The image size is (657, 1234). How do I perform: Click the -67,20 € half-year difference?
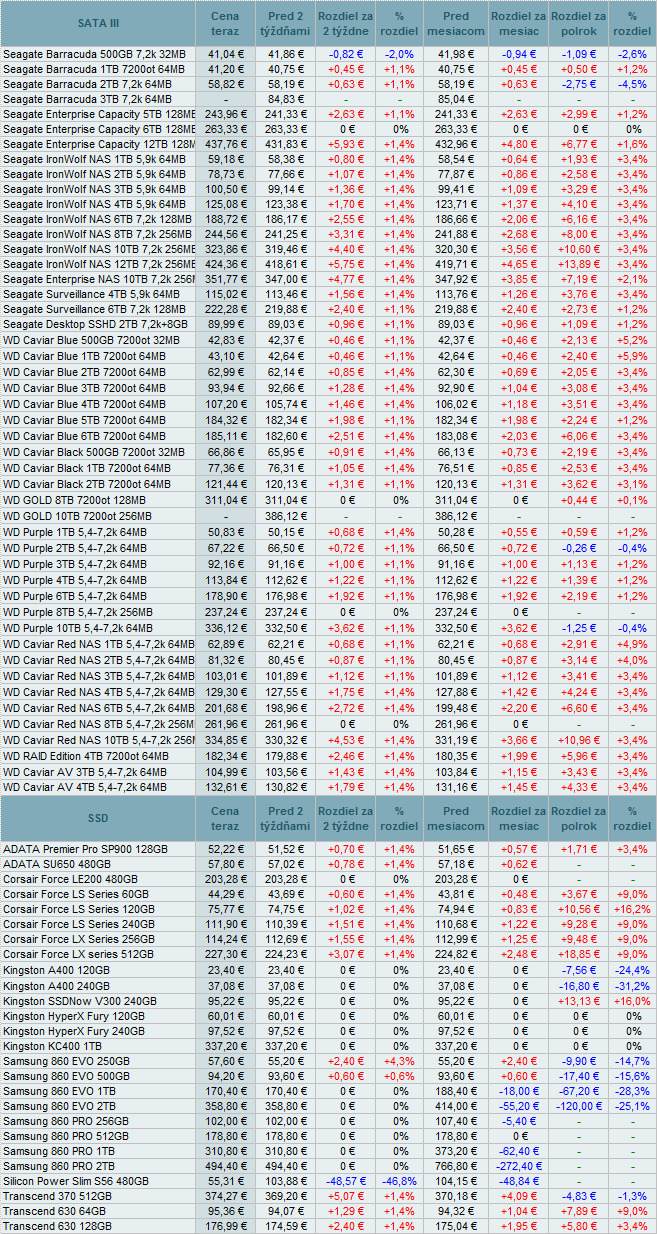(578, 1091)
